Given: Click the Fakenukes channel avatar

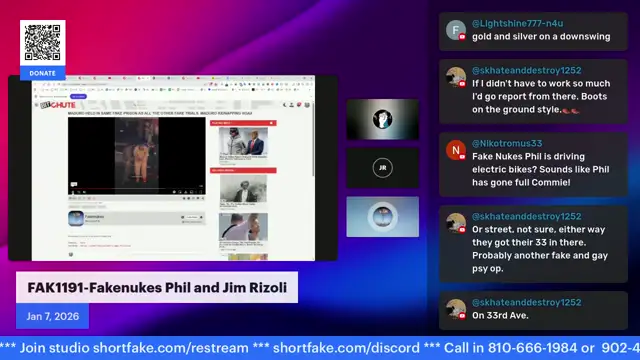Looking at the screenshot, I should click(x=76, y=218).
